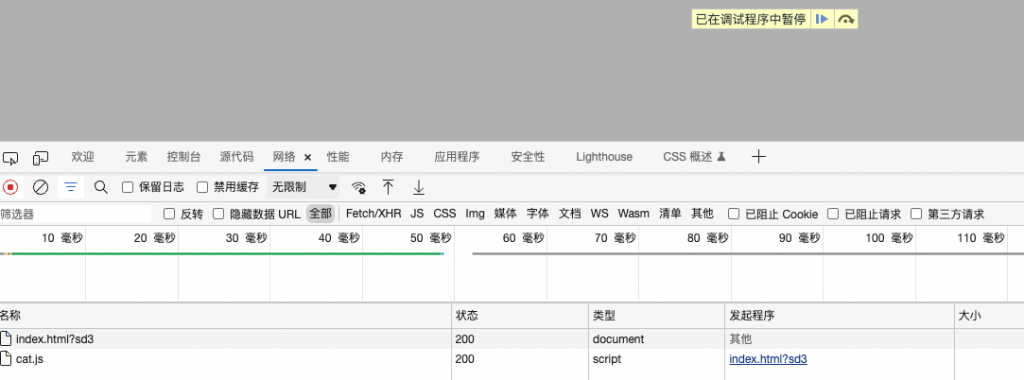Click the resume script execution icon
This screenshot has height=380, width=1024.
[822, 20]
